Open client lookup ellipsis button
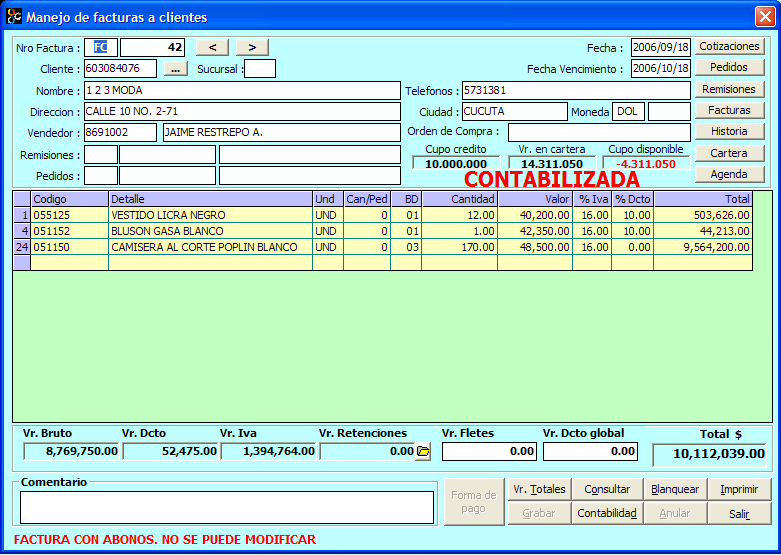Image resolution: width=781 pixels, height=555 pixels. tap(175, 69)
